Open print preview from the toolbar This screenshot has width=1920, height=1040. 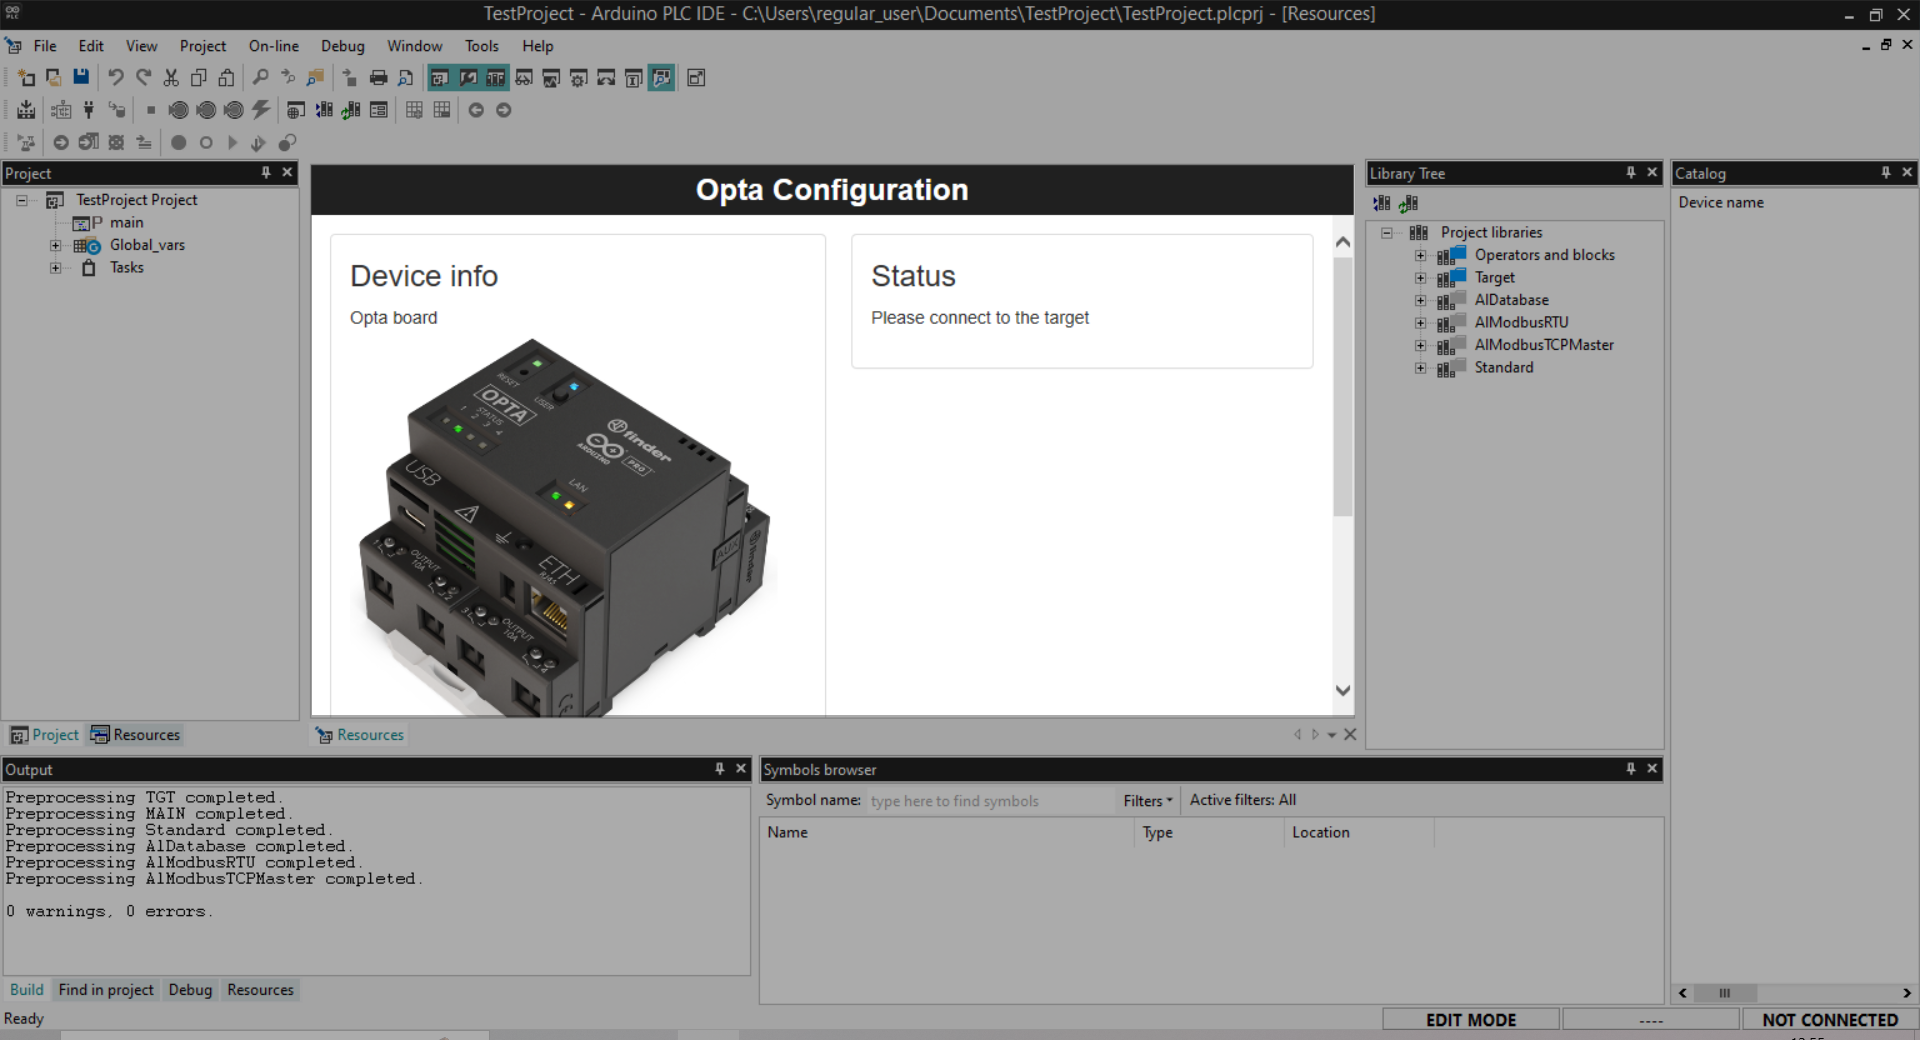406,78
